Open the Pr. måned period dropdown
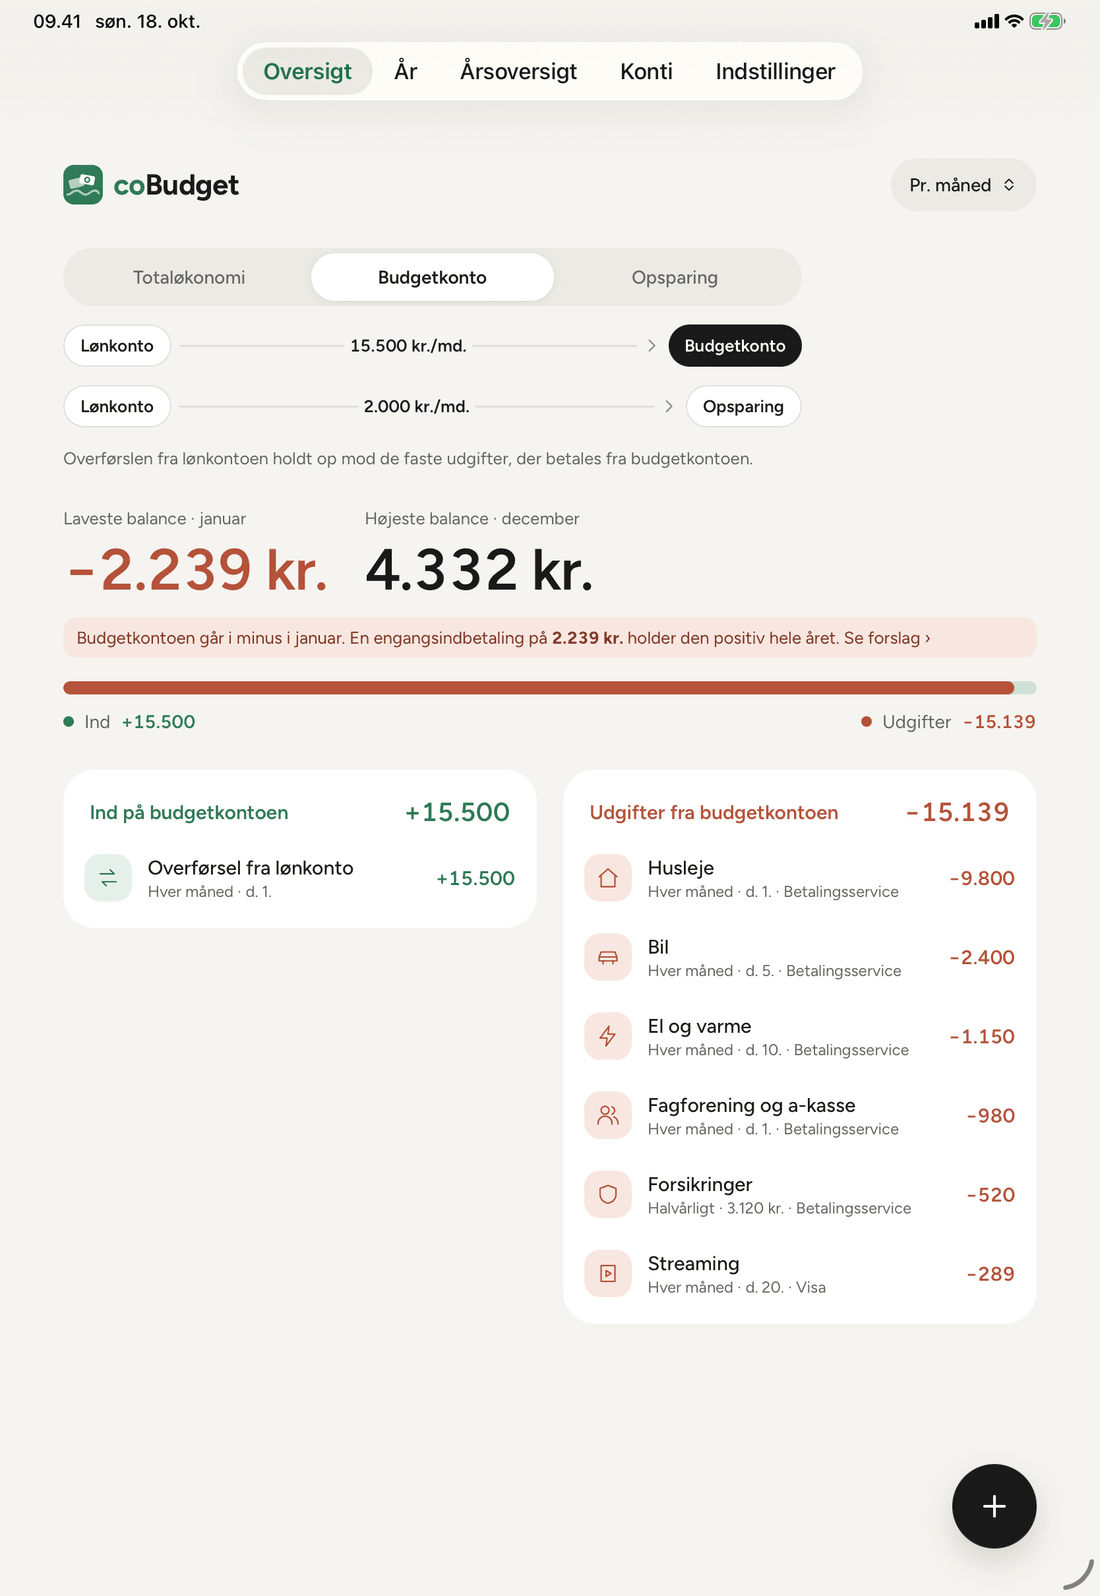 click(x=963, y=185)
